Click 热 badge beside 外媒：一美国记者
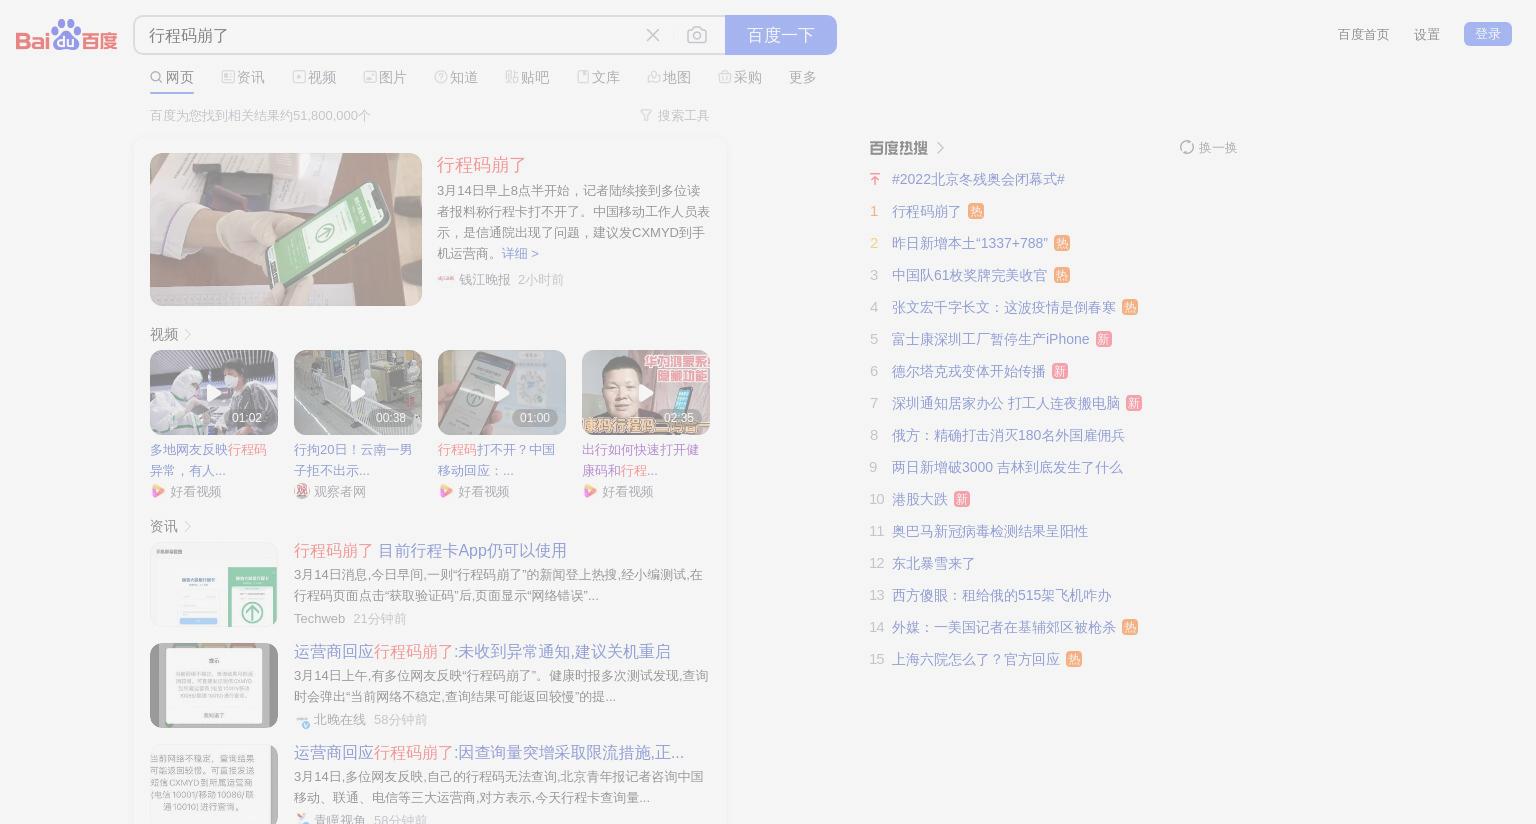 click(1130, 627)
